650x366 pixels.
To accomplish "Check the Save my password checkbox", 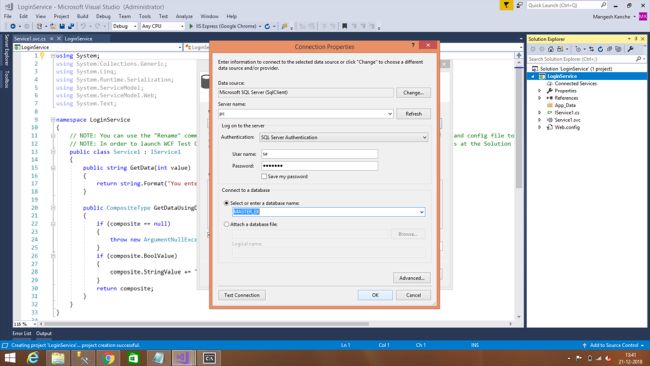I will pyautogui.click(x=264, y=177).
